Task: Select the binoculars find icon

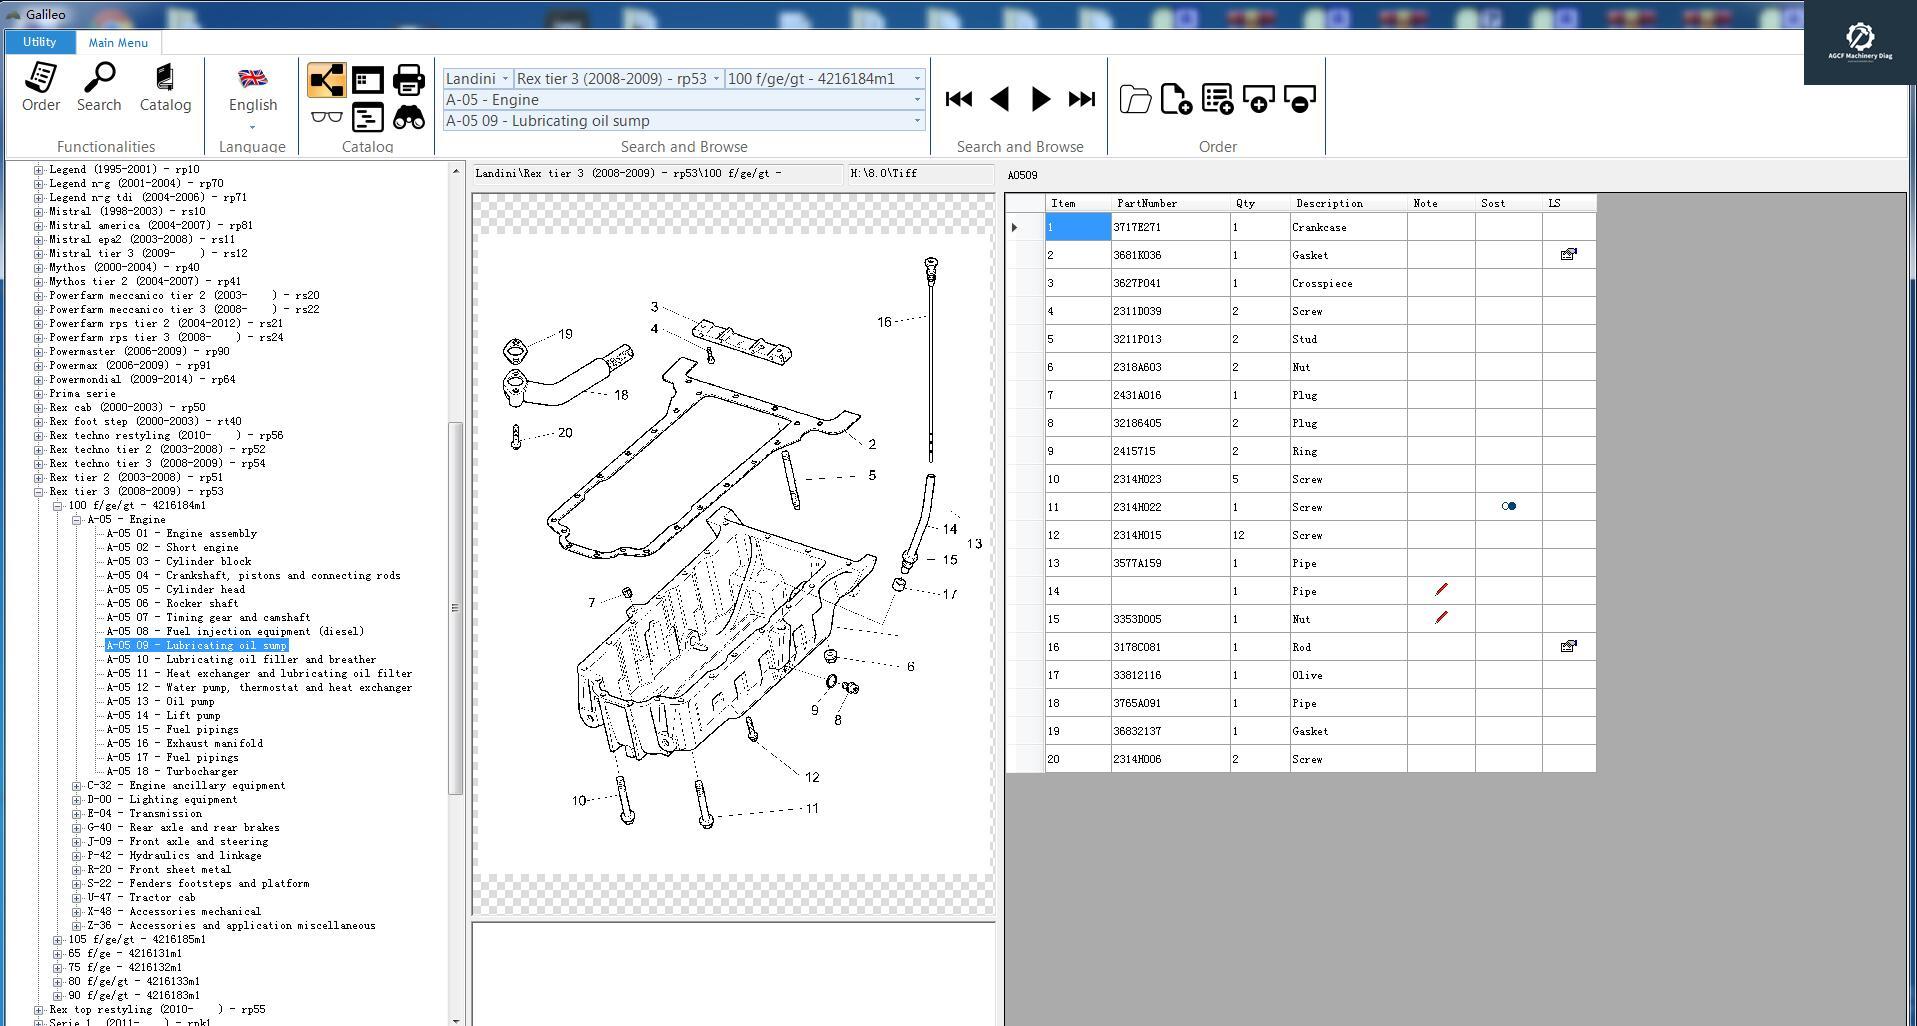Action: pyautogui.click(x=408, y=118)
